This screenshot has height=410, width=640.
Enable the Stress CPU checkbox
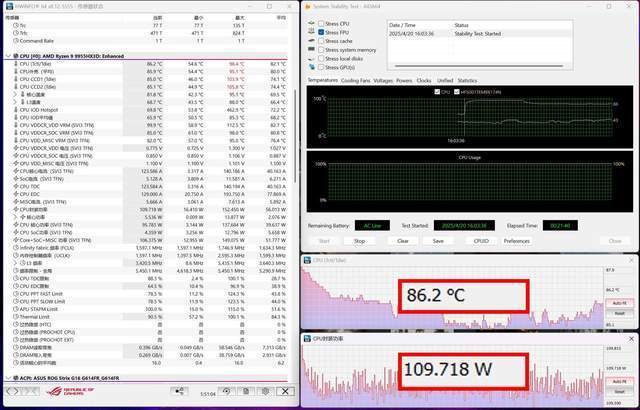click(320, 23)
